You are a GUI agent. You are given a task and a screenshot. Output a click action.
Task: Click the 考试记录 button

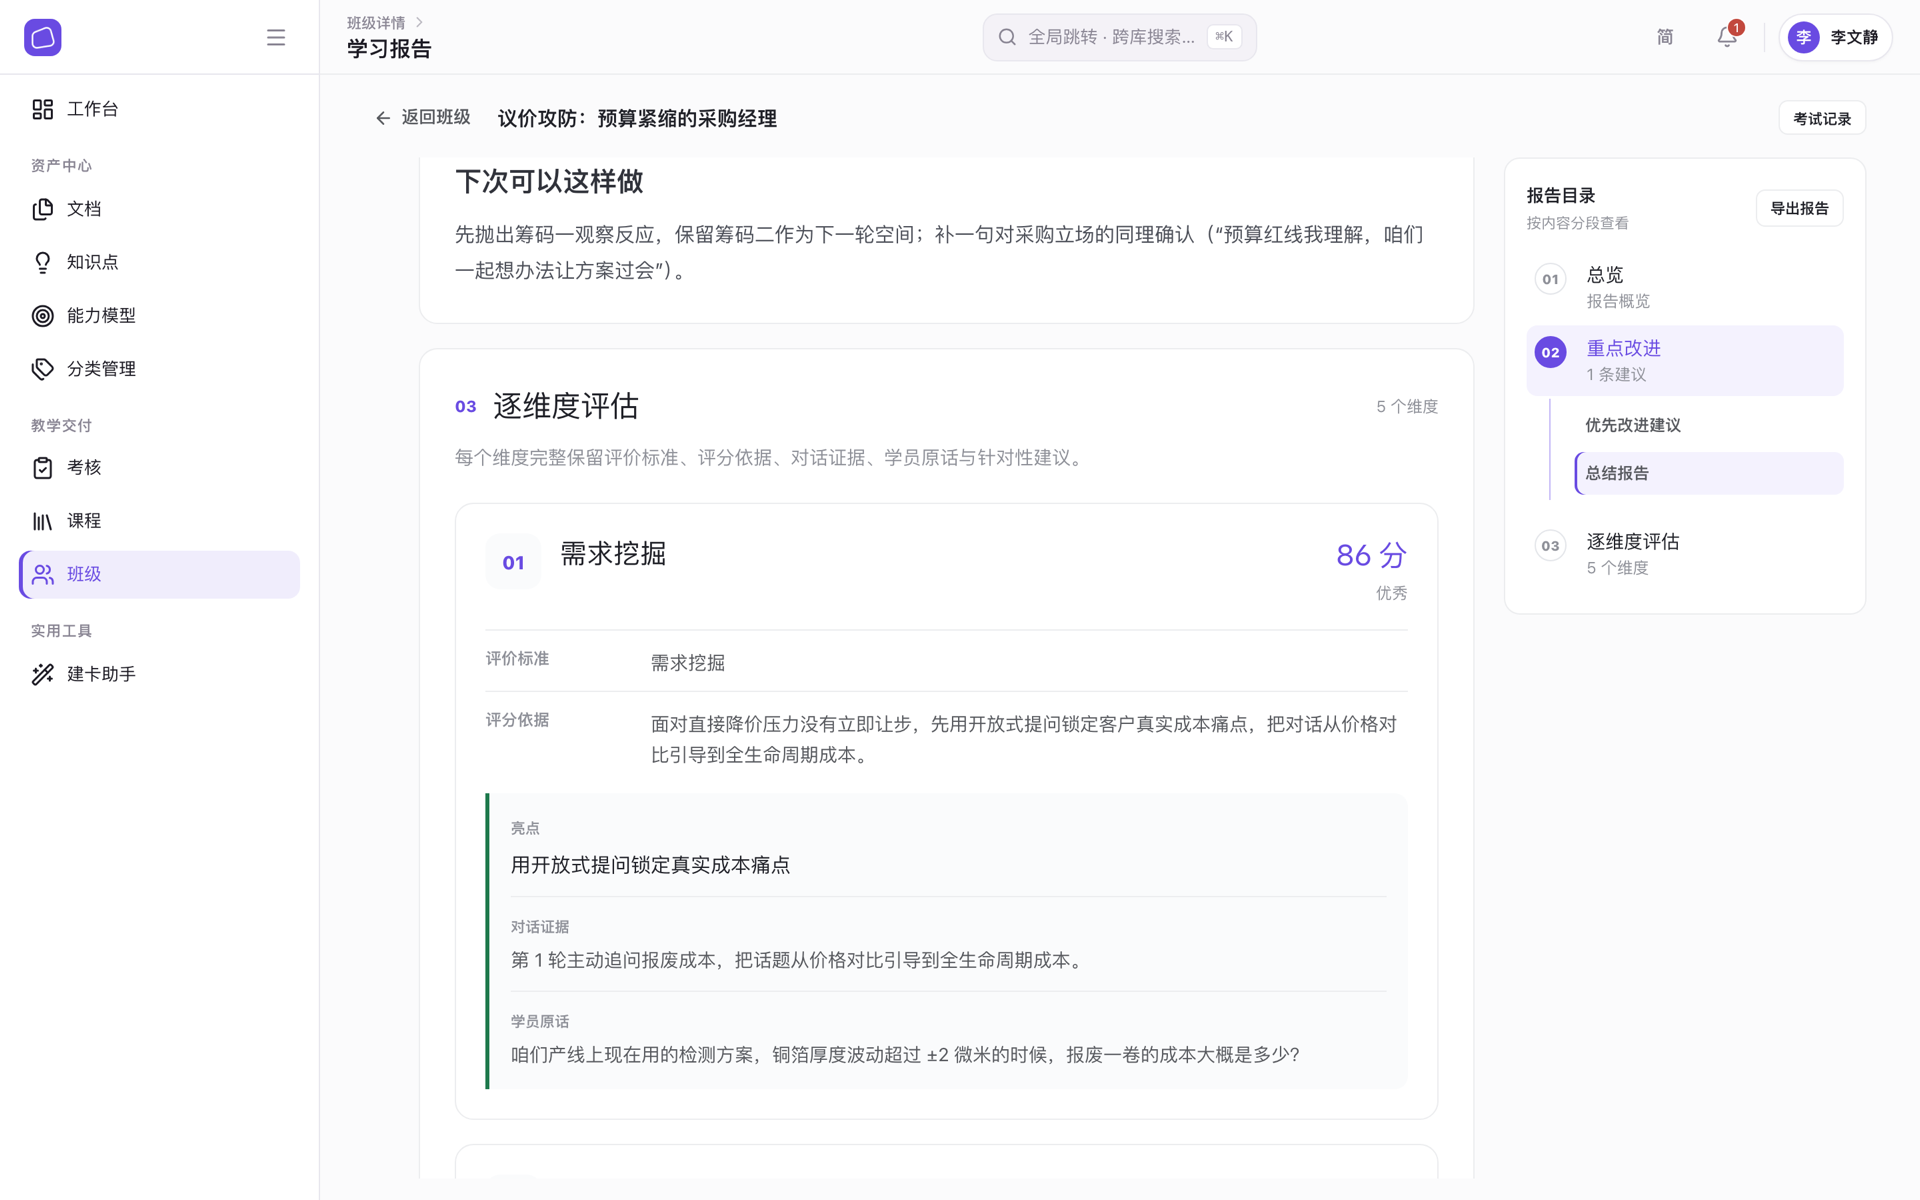click(x=1822, y=118)
